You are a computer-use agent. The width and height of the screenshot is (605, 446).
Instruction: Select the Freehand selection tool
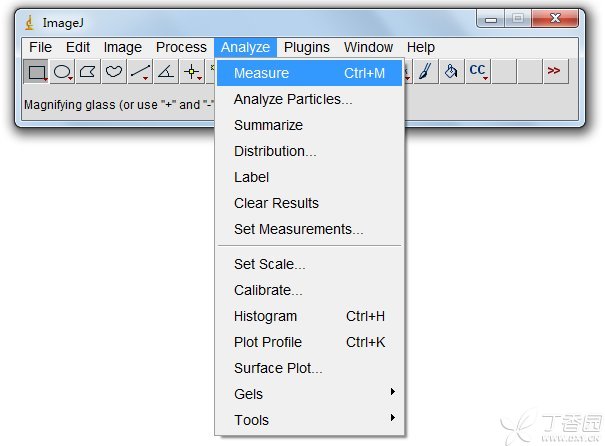point(114,71)
